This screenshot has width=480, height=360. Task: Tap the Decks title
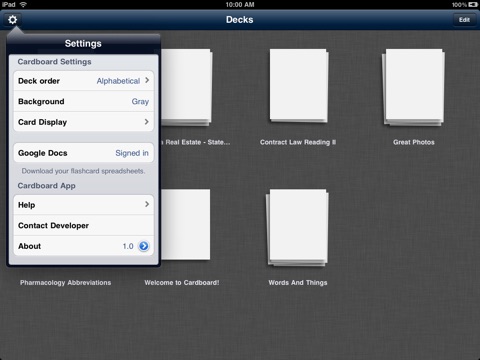pyautogui.click(x=240, y=20)
